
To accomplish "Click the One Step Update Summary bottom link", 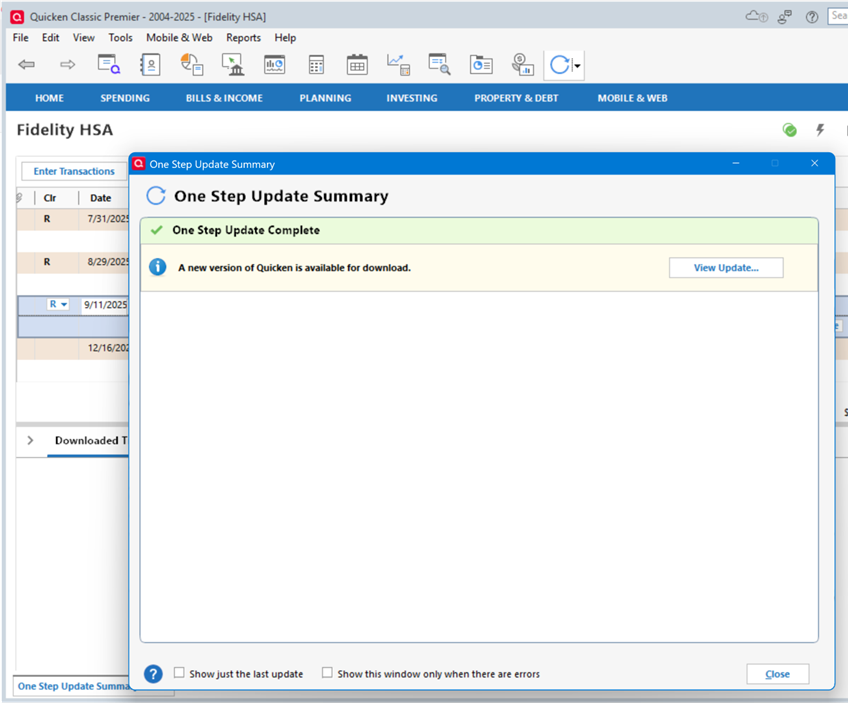I will pos(74,686).
